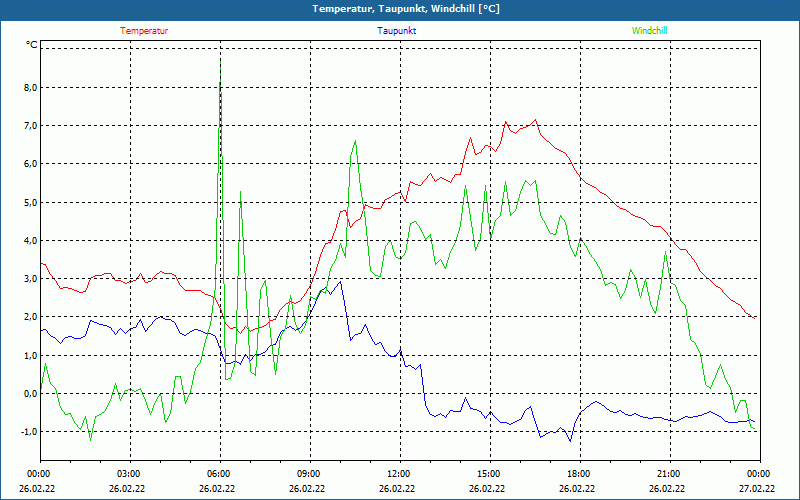Viewport: 800px width, 500px height.
Task: Click the 1,0 y-axis value
Action: [x=31, y=356]
